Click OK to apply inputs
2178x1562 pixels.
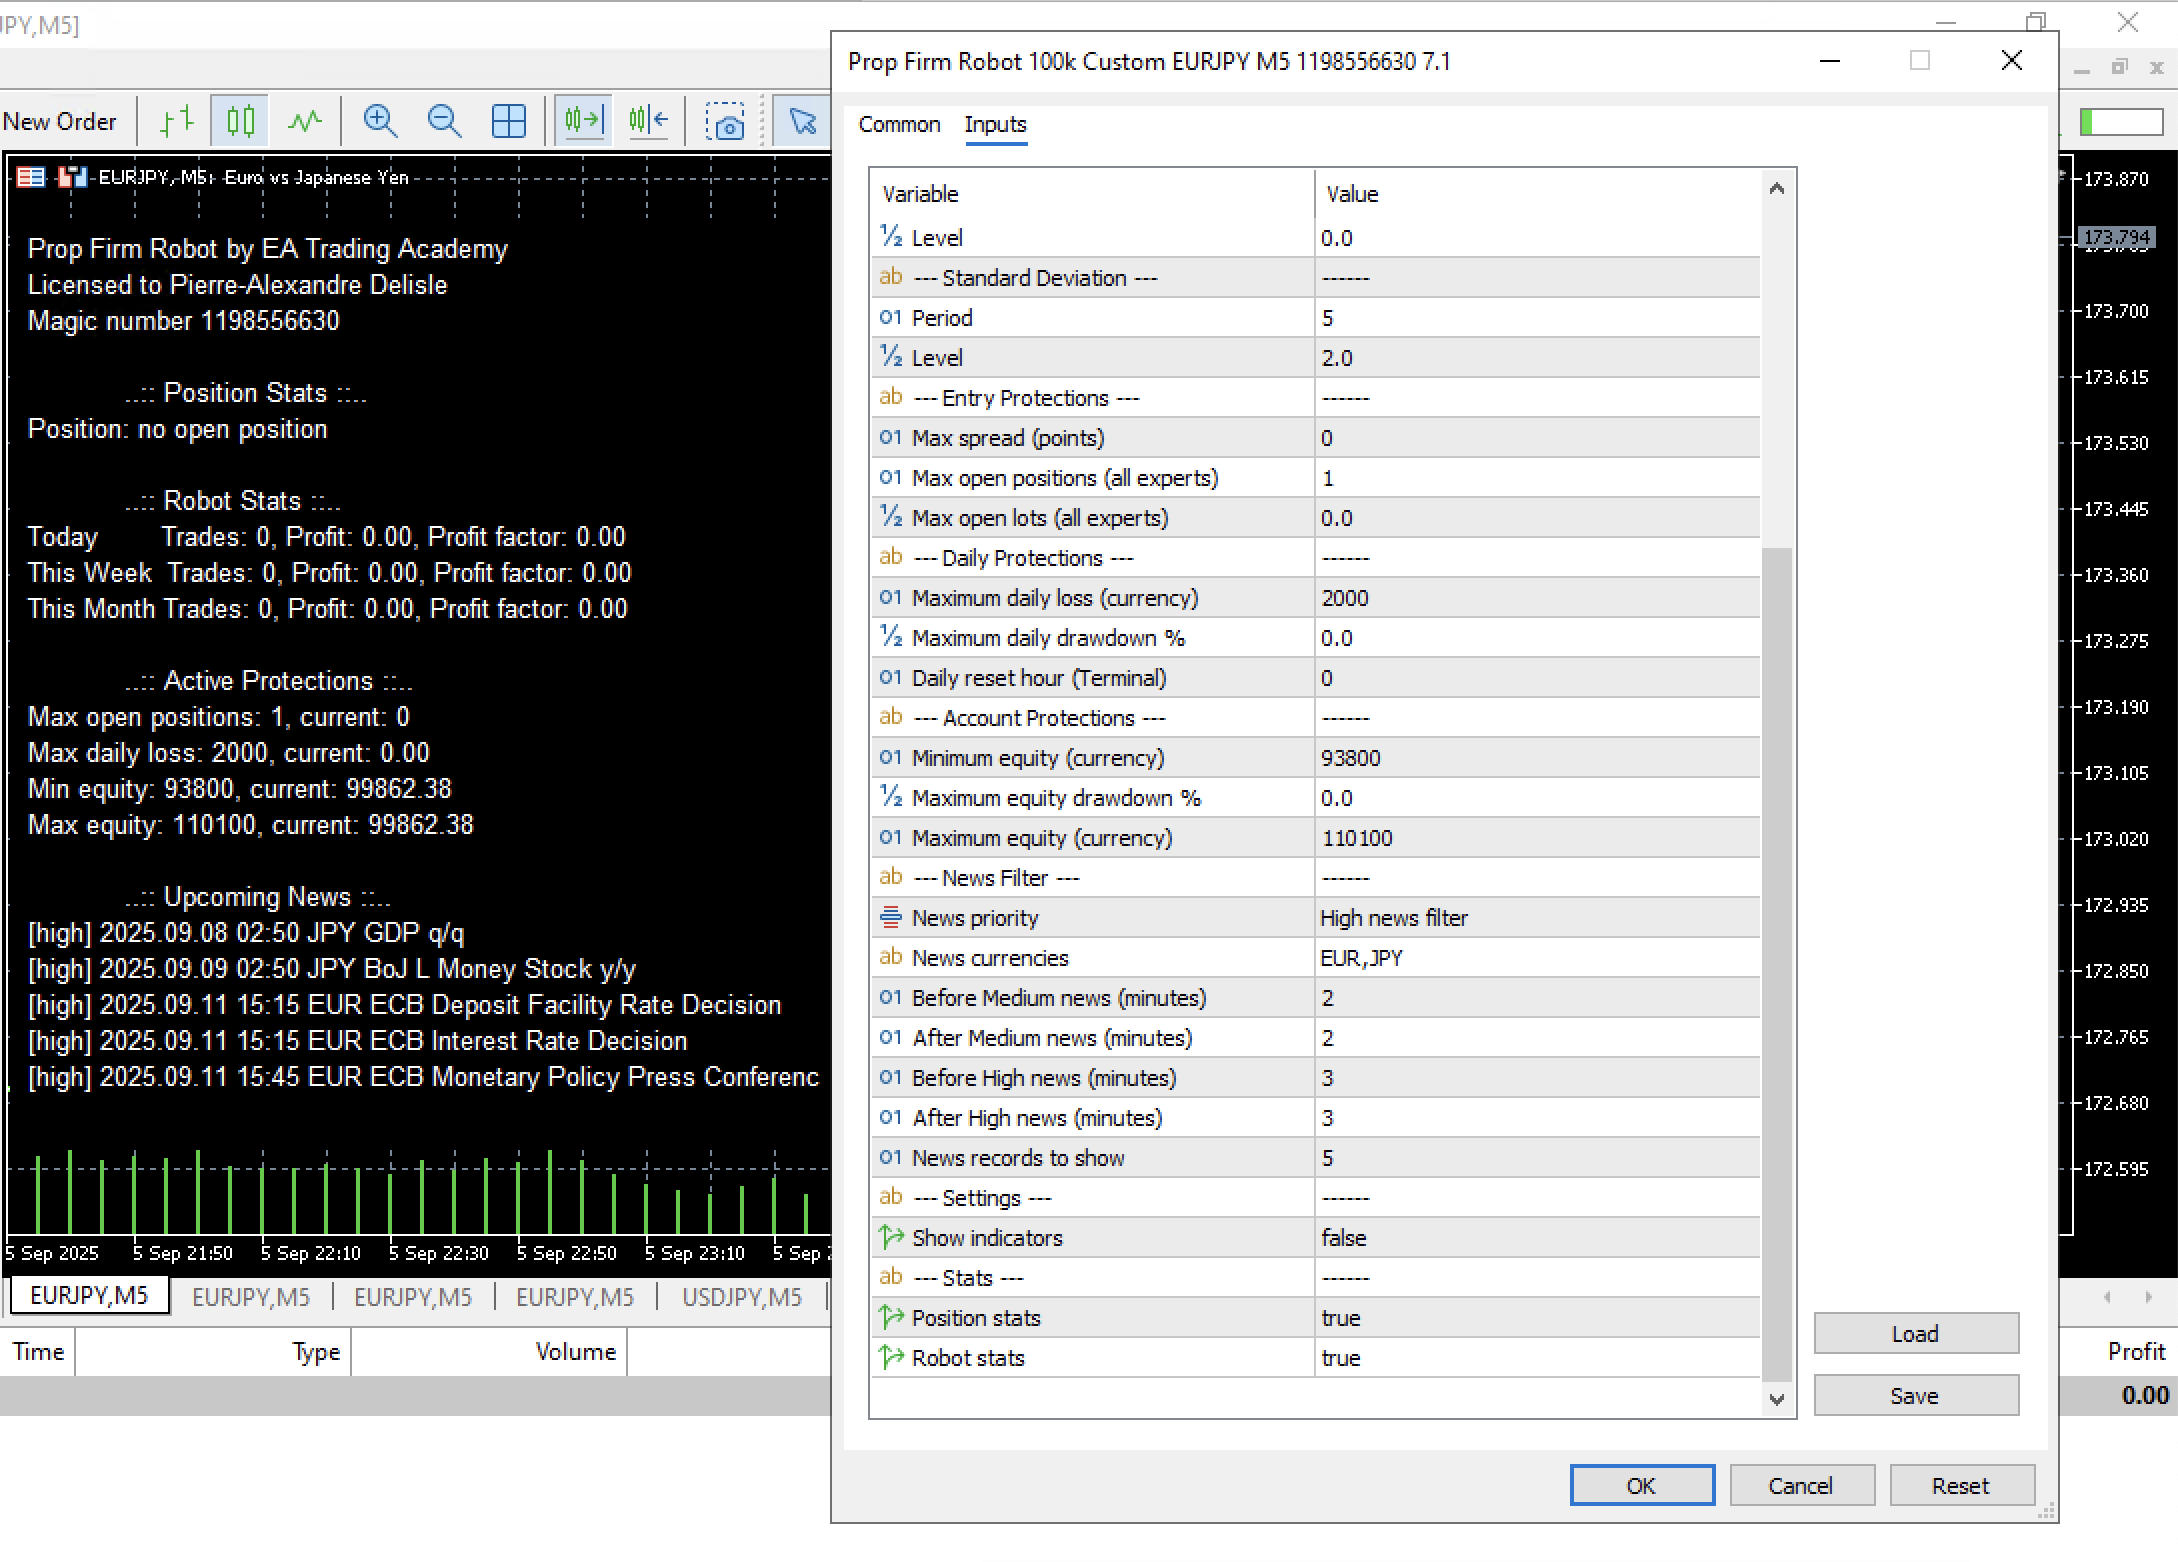coord(1642,1485)
